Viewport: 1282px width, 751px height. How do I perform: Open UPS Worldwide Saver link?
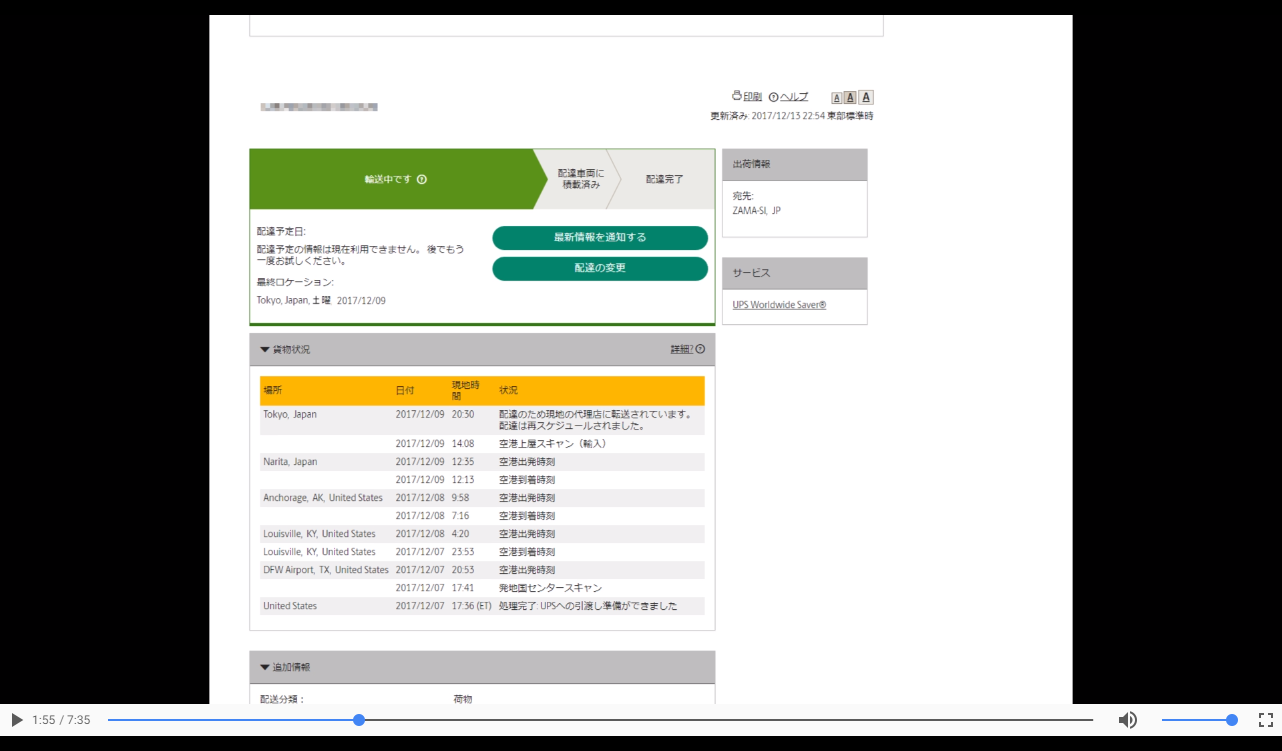tap(779, 305)
